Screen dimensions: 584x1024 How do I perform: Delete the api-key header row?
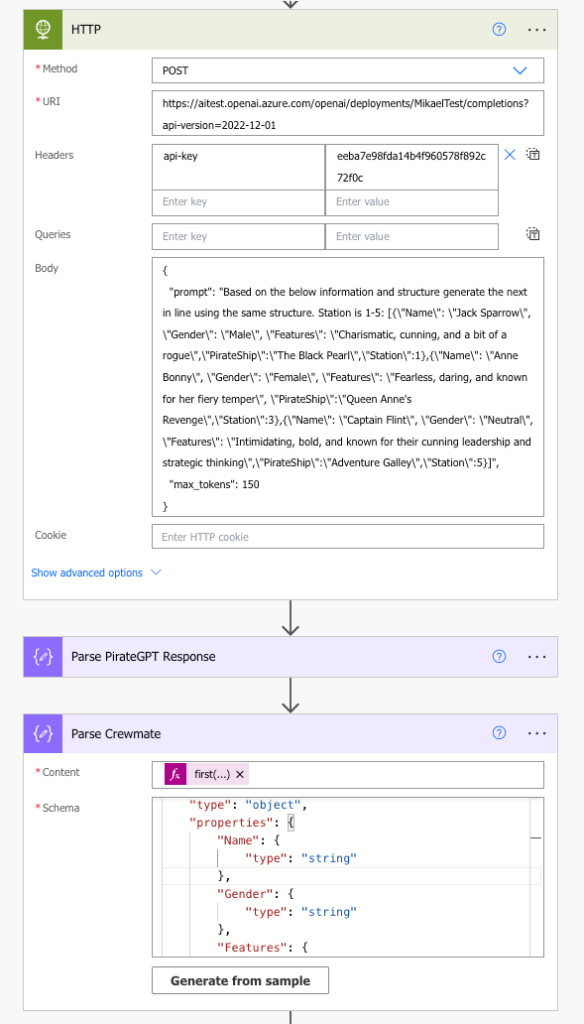510,155
